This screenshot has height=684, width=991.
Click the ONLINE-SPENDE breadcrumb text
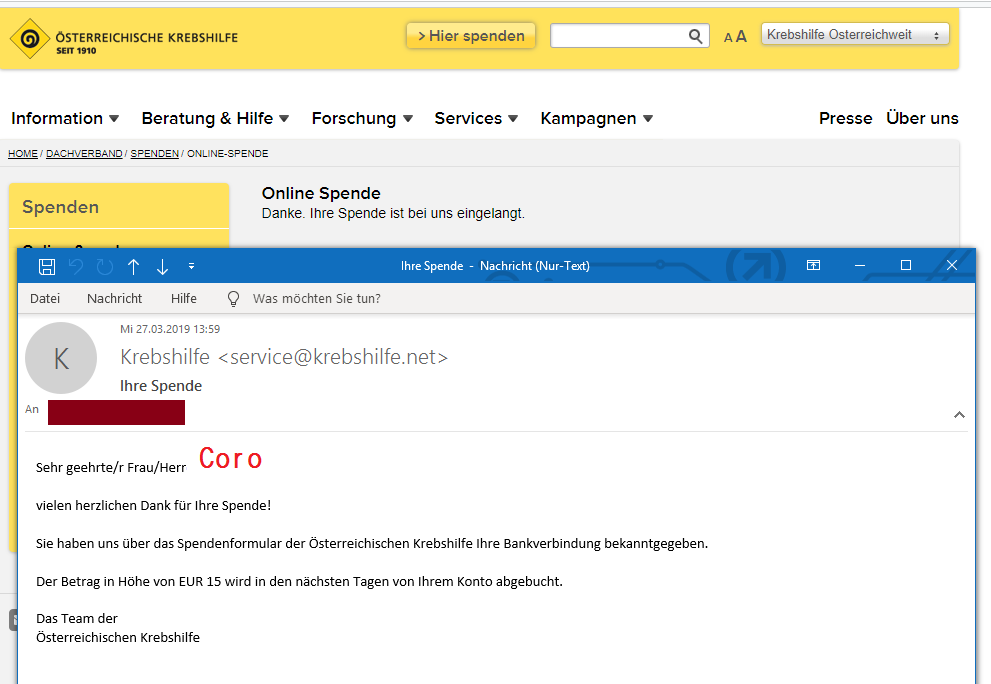click(x=228, y=154)
